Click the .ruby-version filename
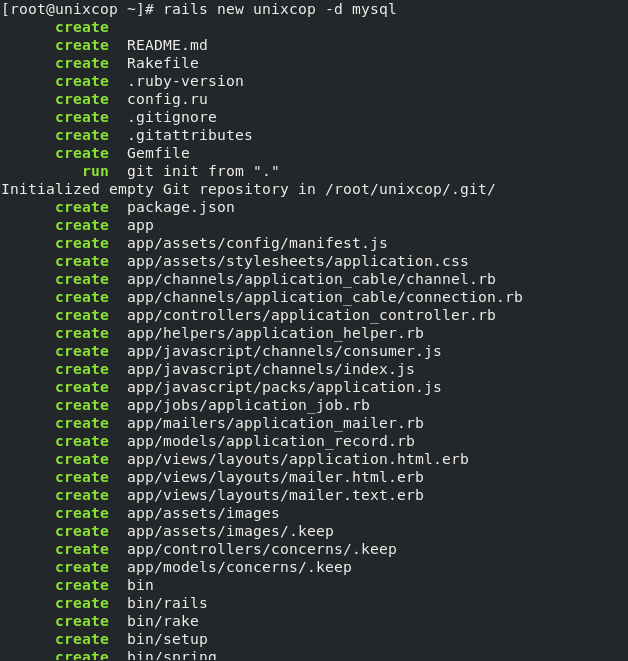Image resolution: width=628 pixels, height=661 pixels. (185, 81)
